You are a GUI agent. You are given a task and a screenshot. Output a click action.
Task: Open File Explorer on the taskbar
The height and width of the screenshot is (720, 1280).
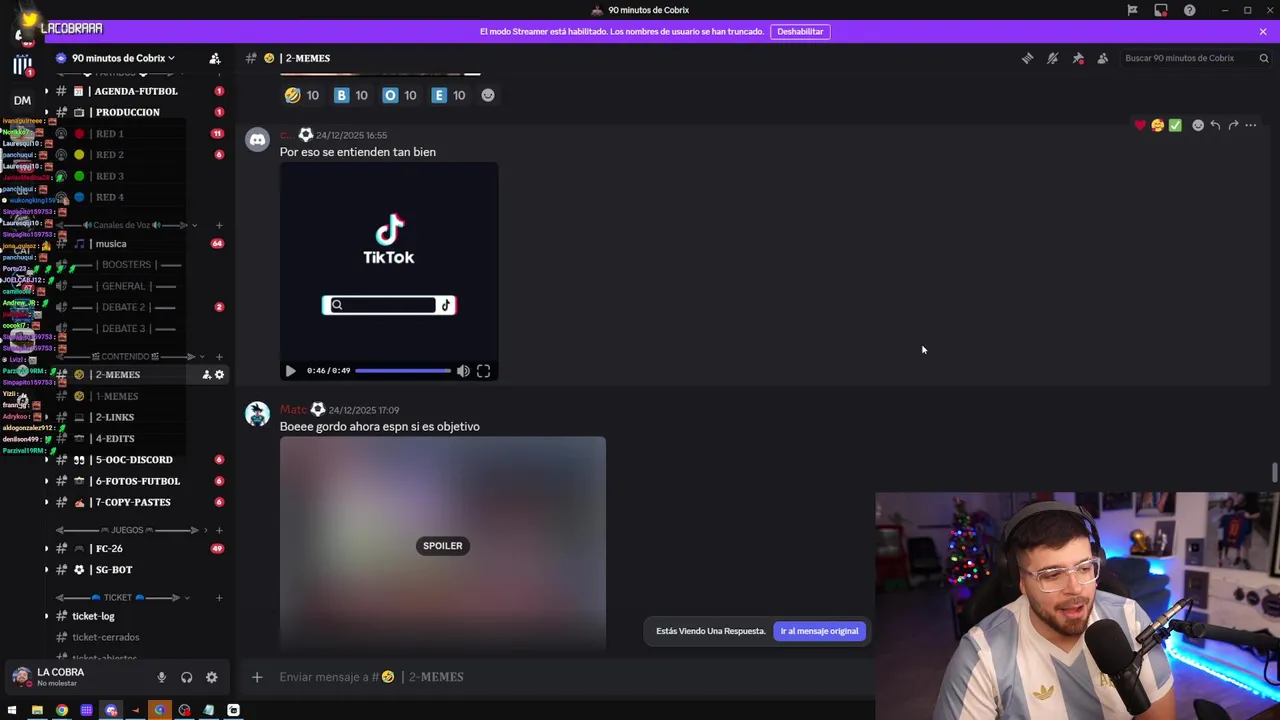click(37, 710)
